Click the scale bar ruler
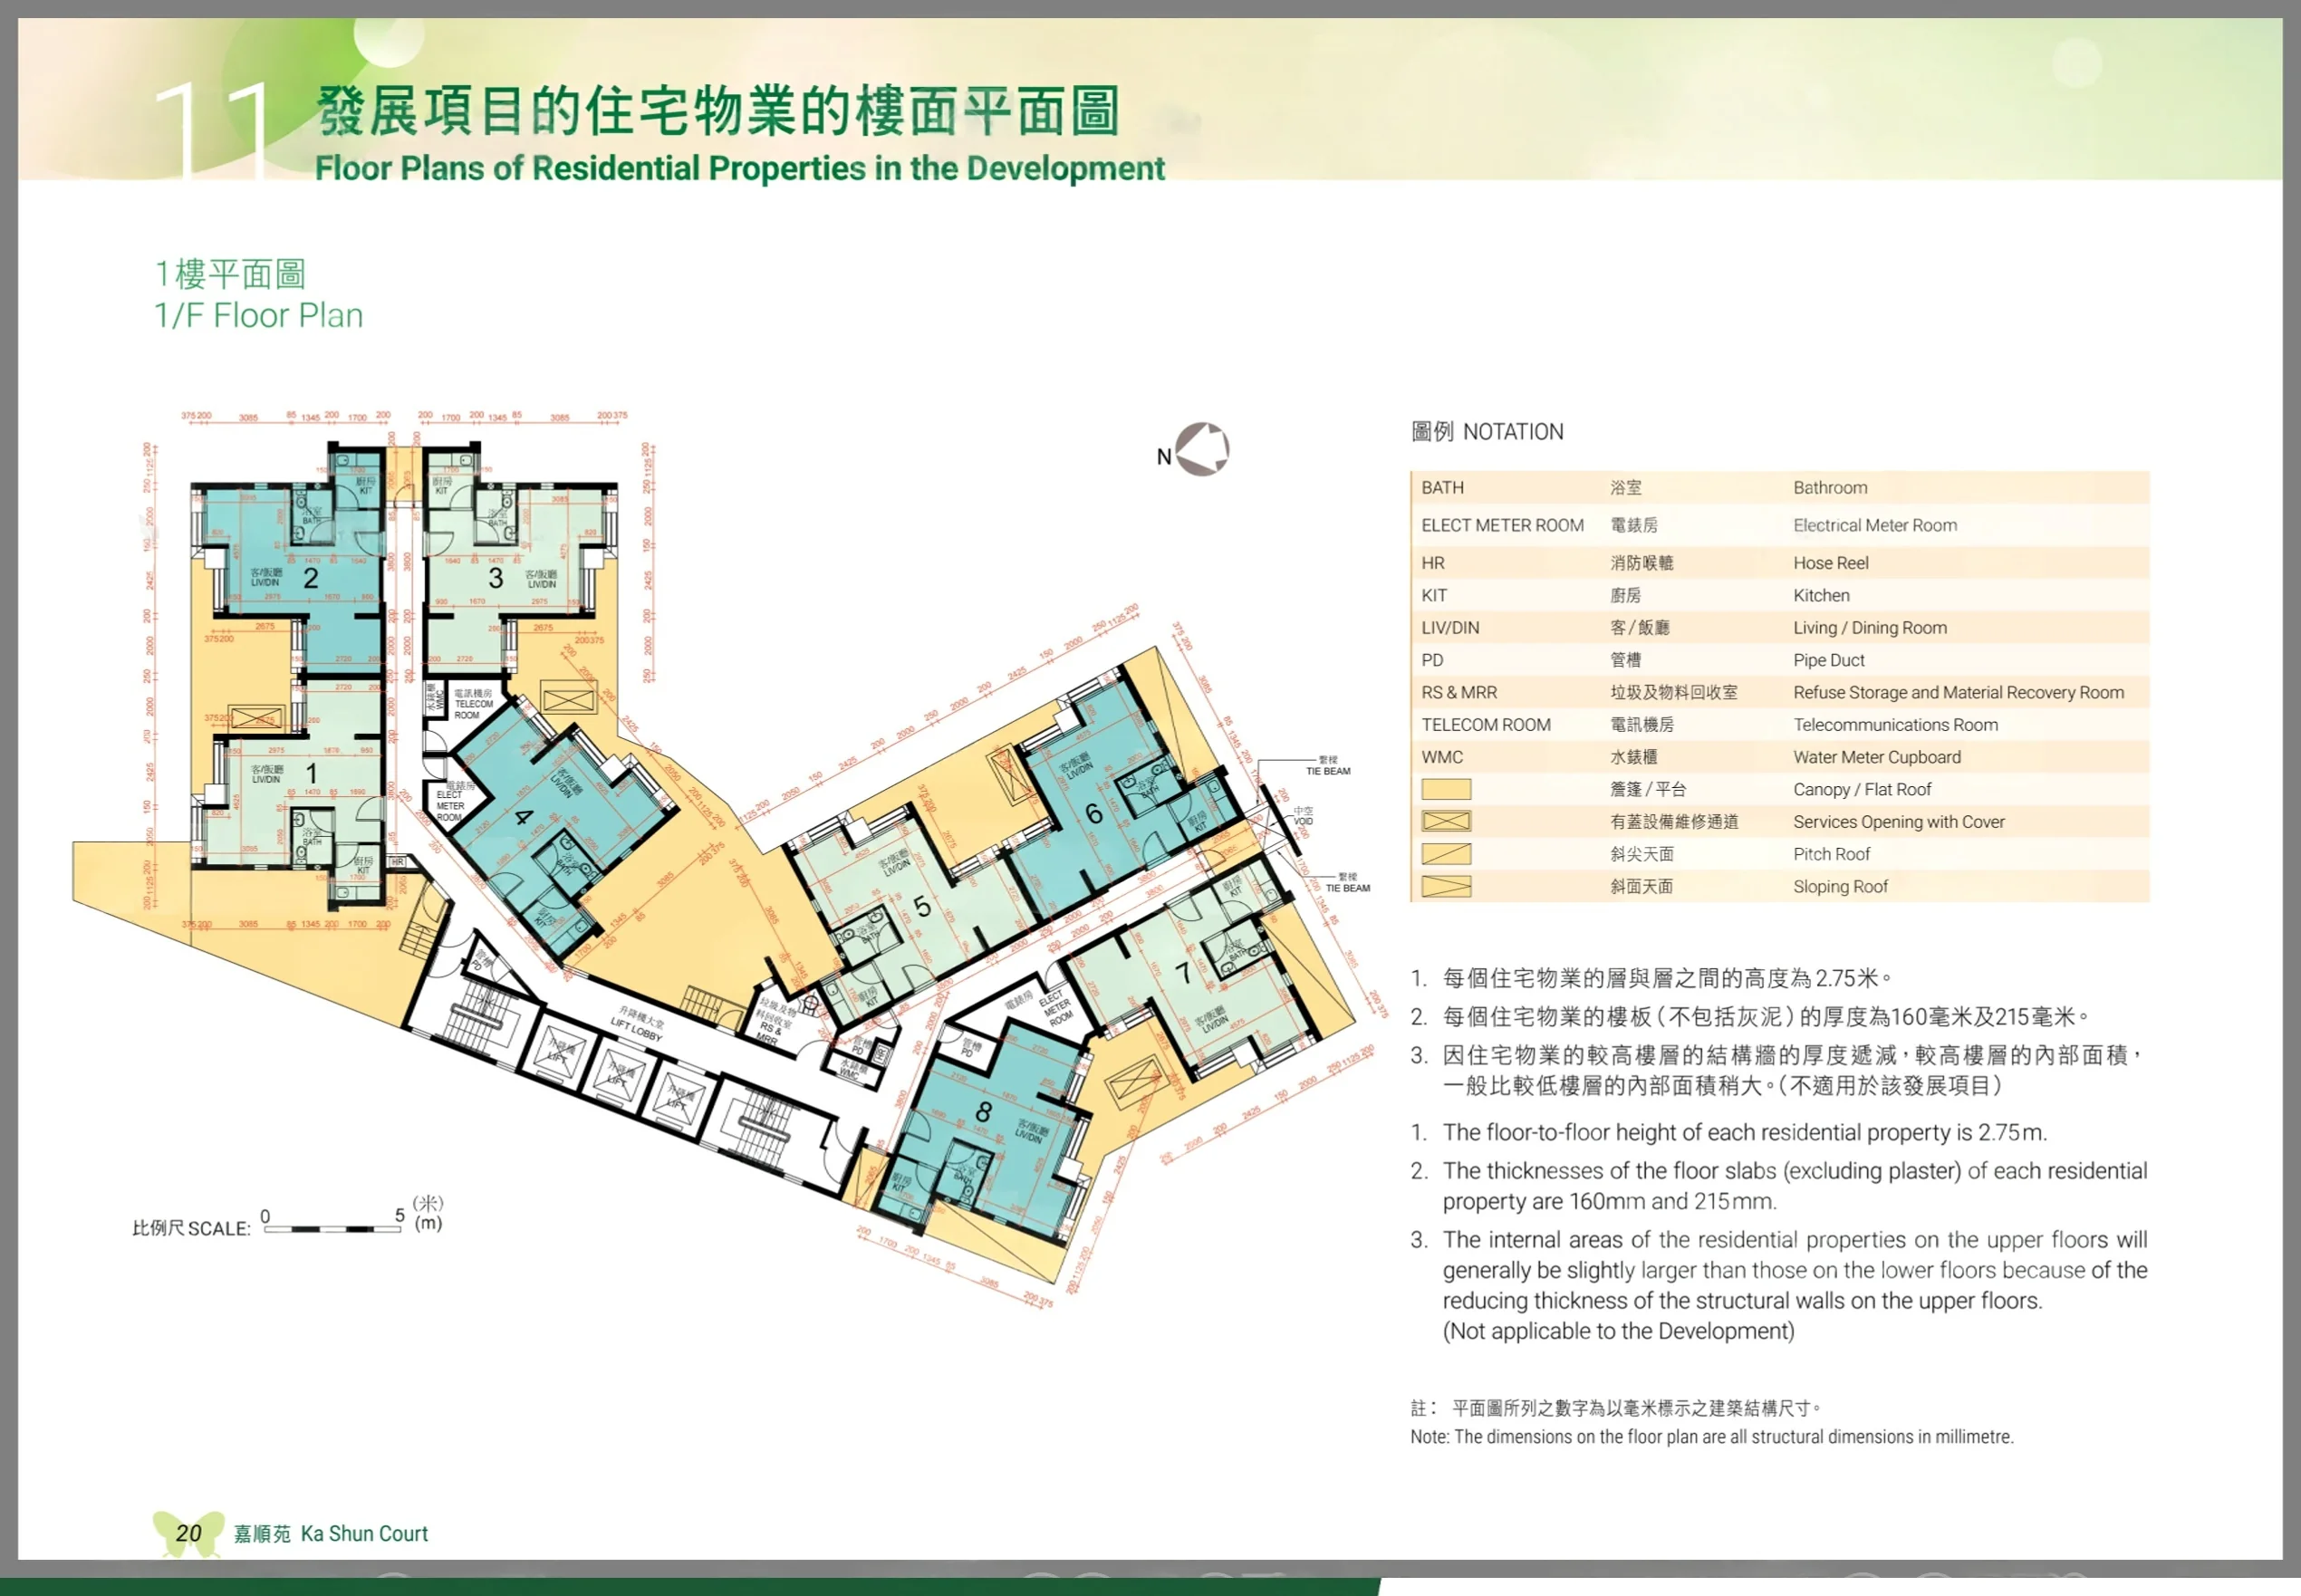The width and height of the screenshot is (2301, 1596). pyautogui.click(x=332, y=1228)
